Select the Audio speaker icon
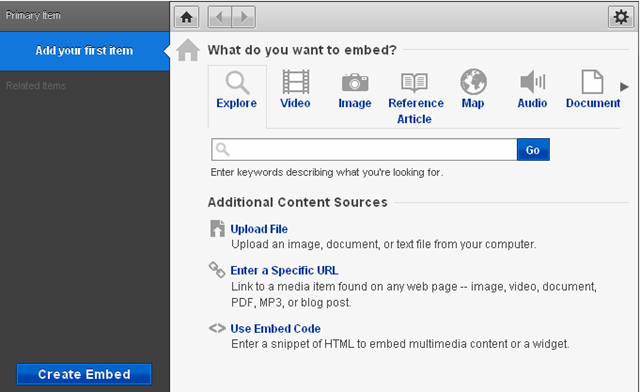Image resolution: width=640 pixels, height=392 pixels. pyautogui.click(x=533, y=82)
